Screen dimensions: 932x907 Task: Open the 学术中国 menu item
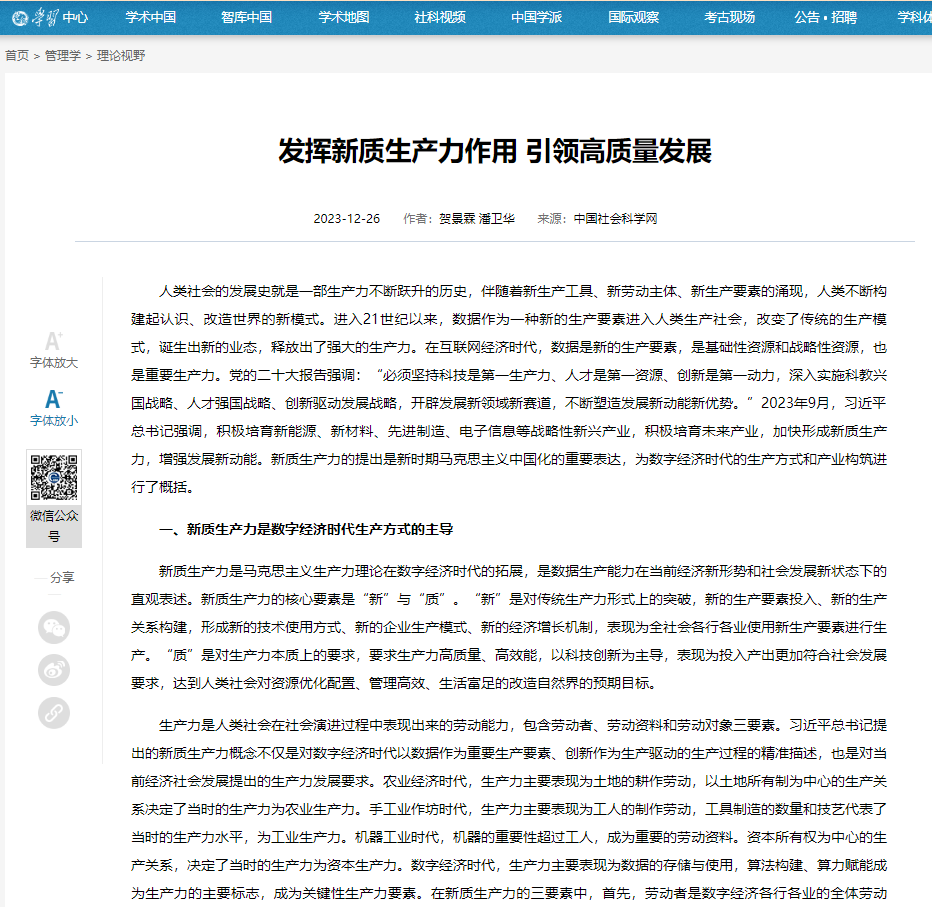150,17
